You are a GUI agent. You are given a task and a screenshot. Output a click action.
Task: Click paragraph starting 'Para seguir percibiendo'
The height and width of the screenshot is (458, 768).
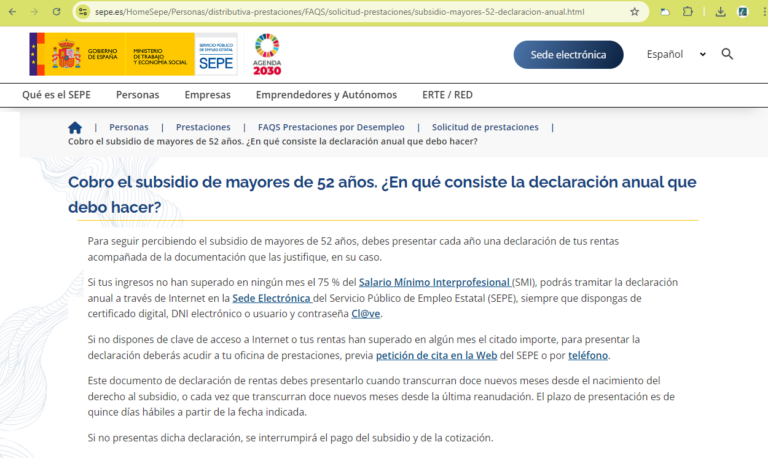(353, 249)
